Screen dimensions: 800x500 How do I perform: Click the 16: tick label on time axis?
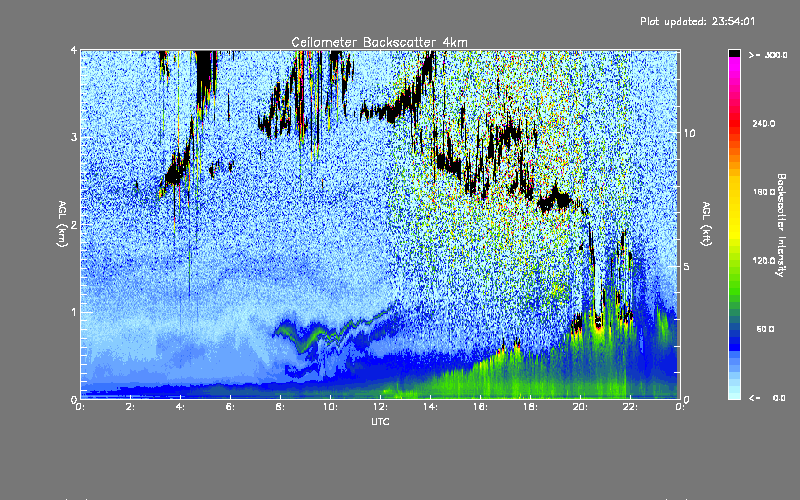tap(480, 407)
